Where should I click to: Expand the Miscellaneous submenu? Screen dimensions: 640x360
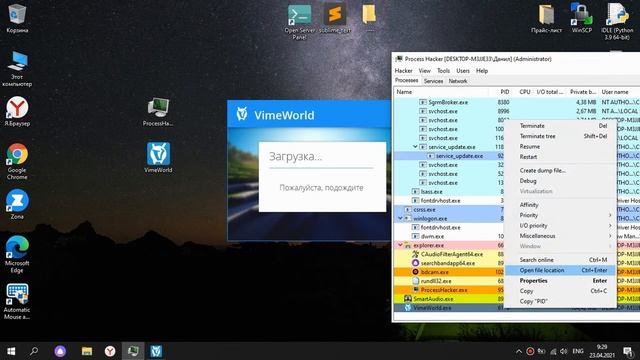tap(560, 236)
